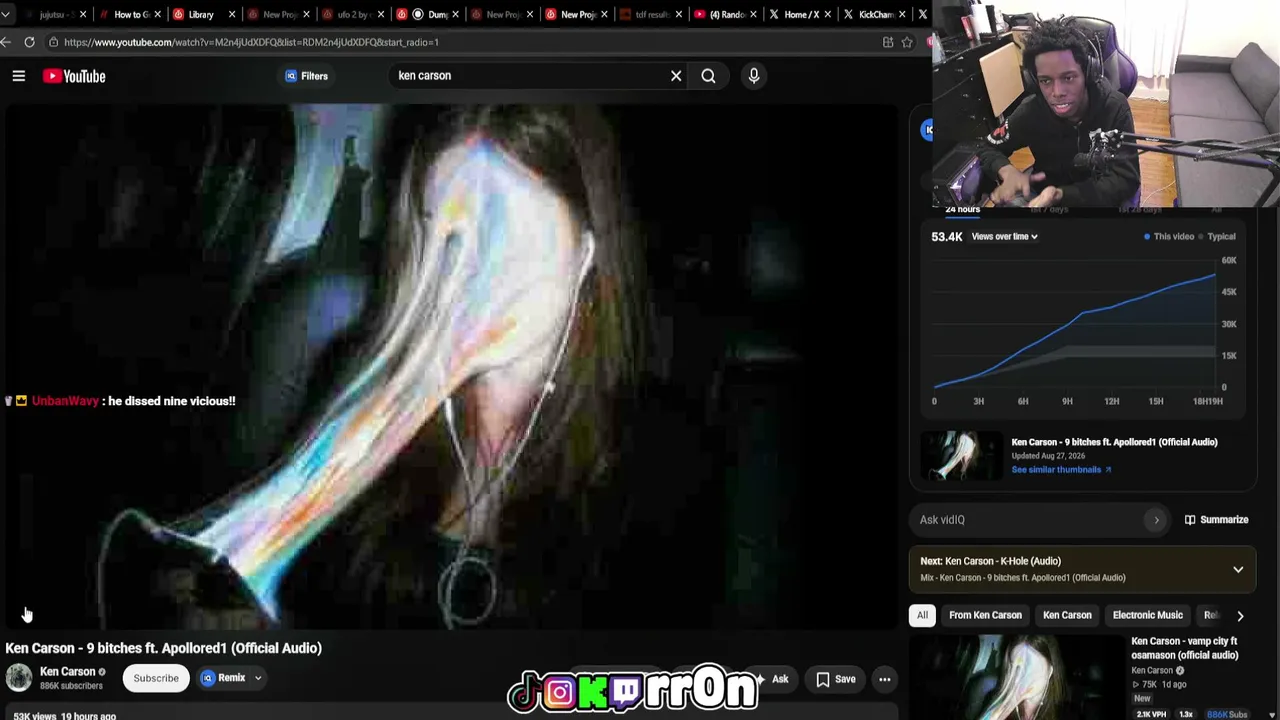The image size is (1280, 720).
Task: Expand the Remix dropdown arrow
Action: pos(258,678)
